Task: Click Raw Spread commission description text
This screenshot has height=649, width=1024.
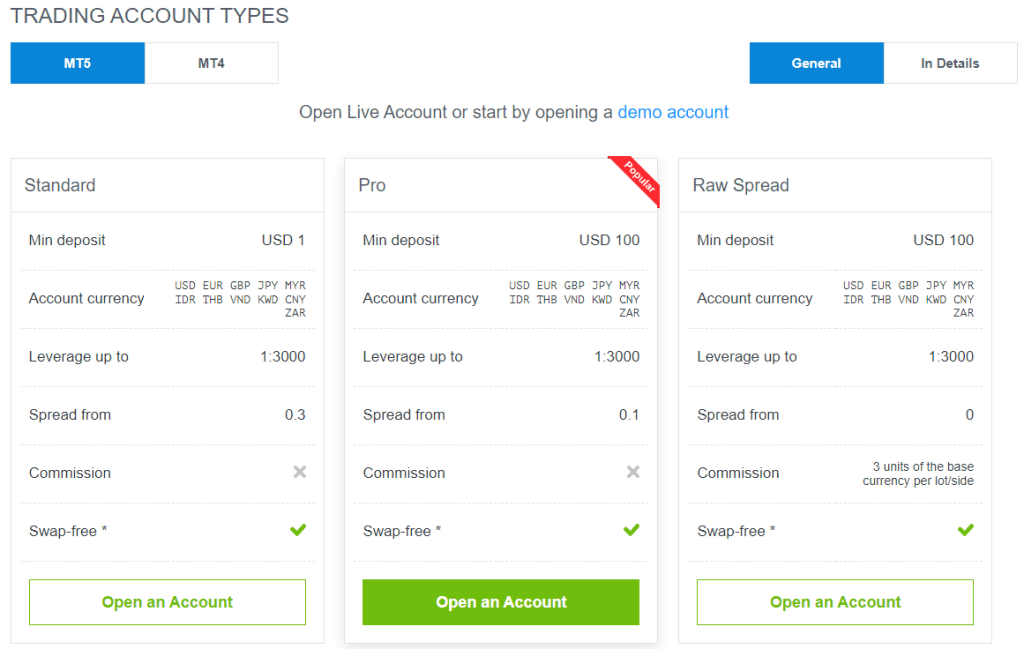Action: click(918, 474)
